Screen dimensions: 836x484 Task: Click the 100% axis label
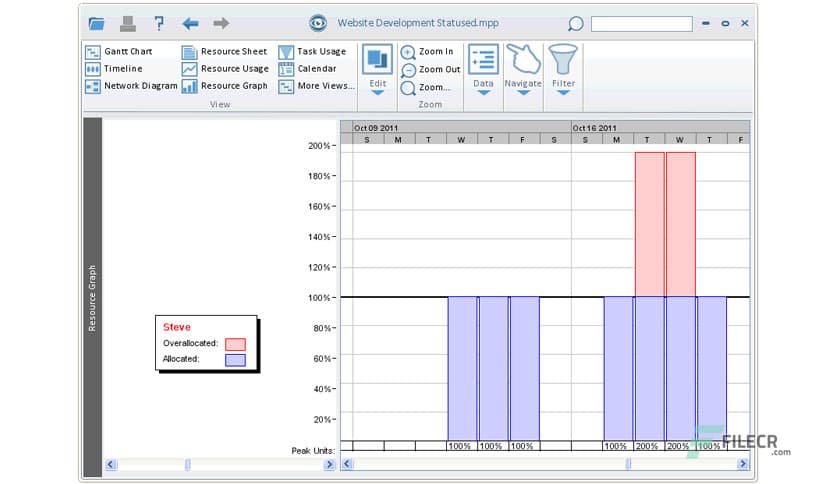coord(319,298)
